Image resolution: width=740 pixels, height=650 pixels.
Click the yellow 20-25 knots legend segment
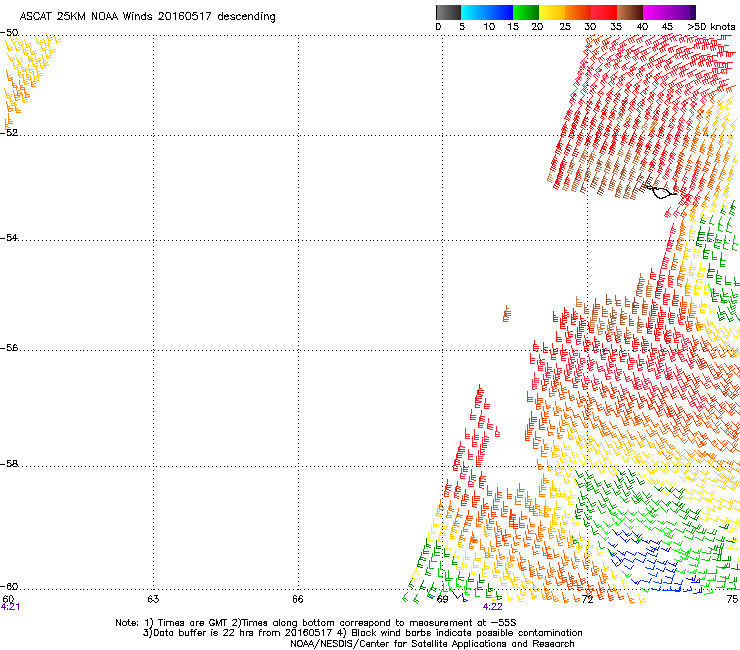(x=552, y=12)
